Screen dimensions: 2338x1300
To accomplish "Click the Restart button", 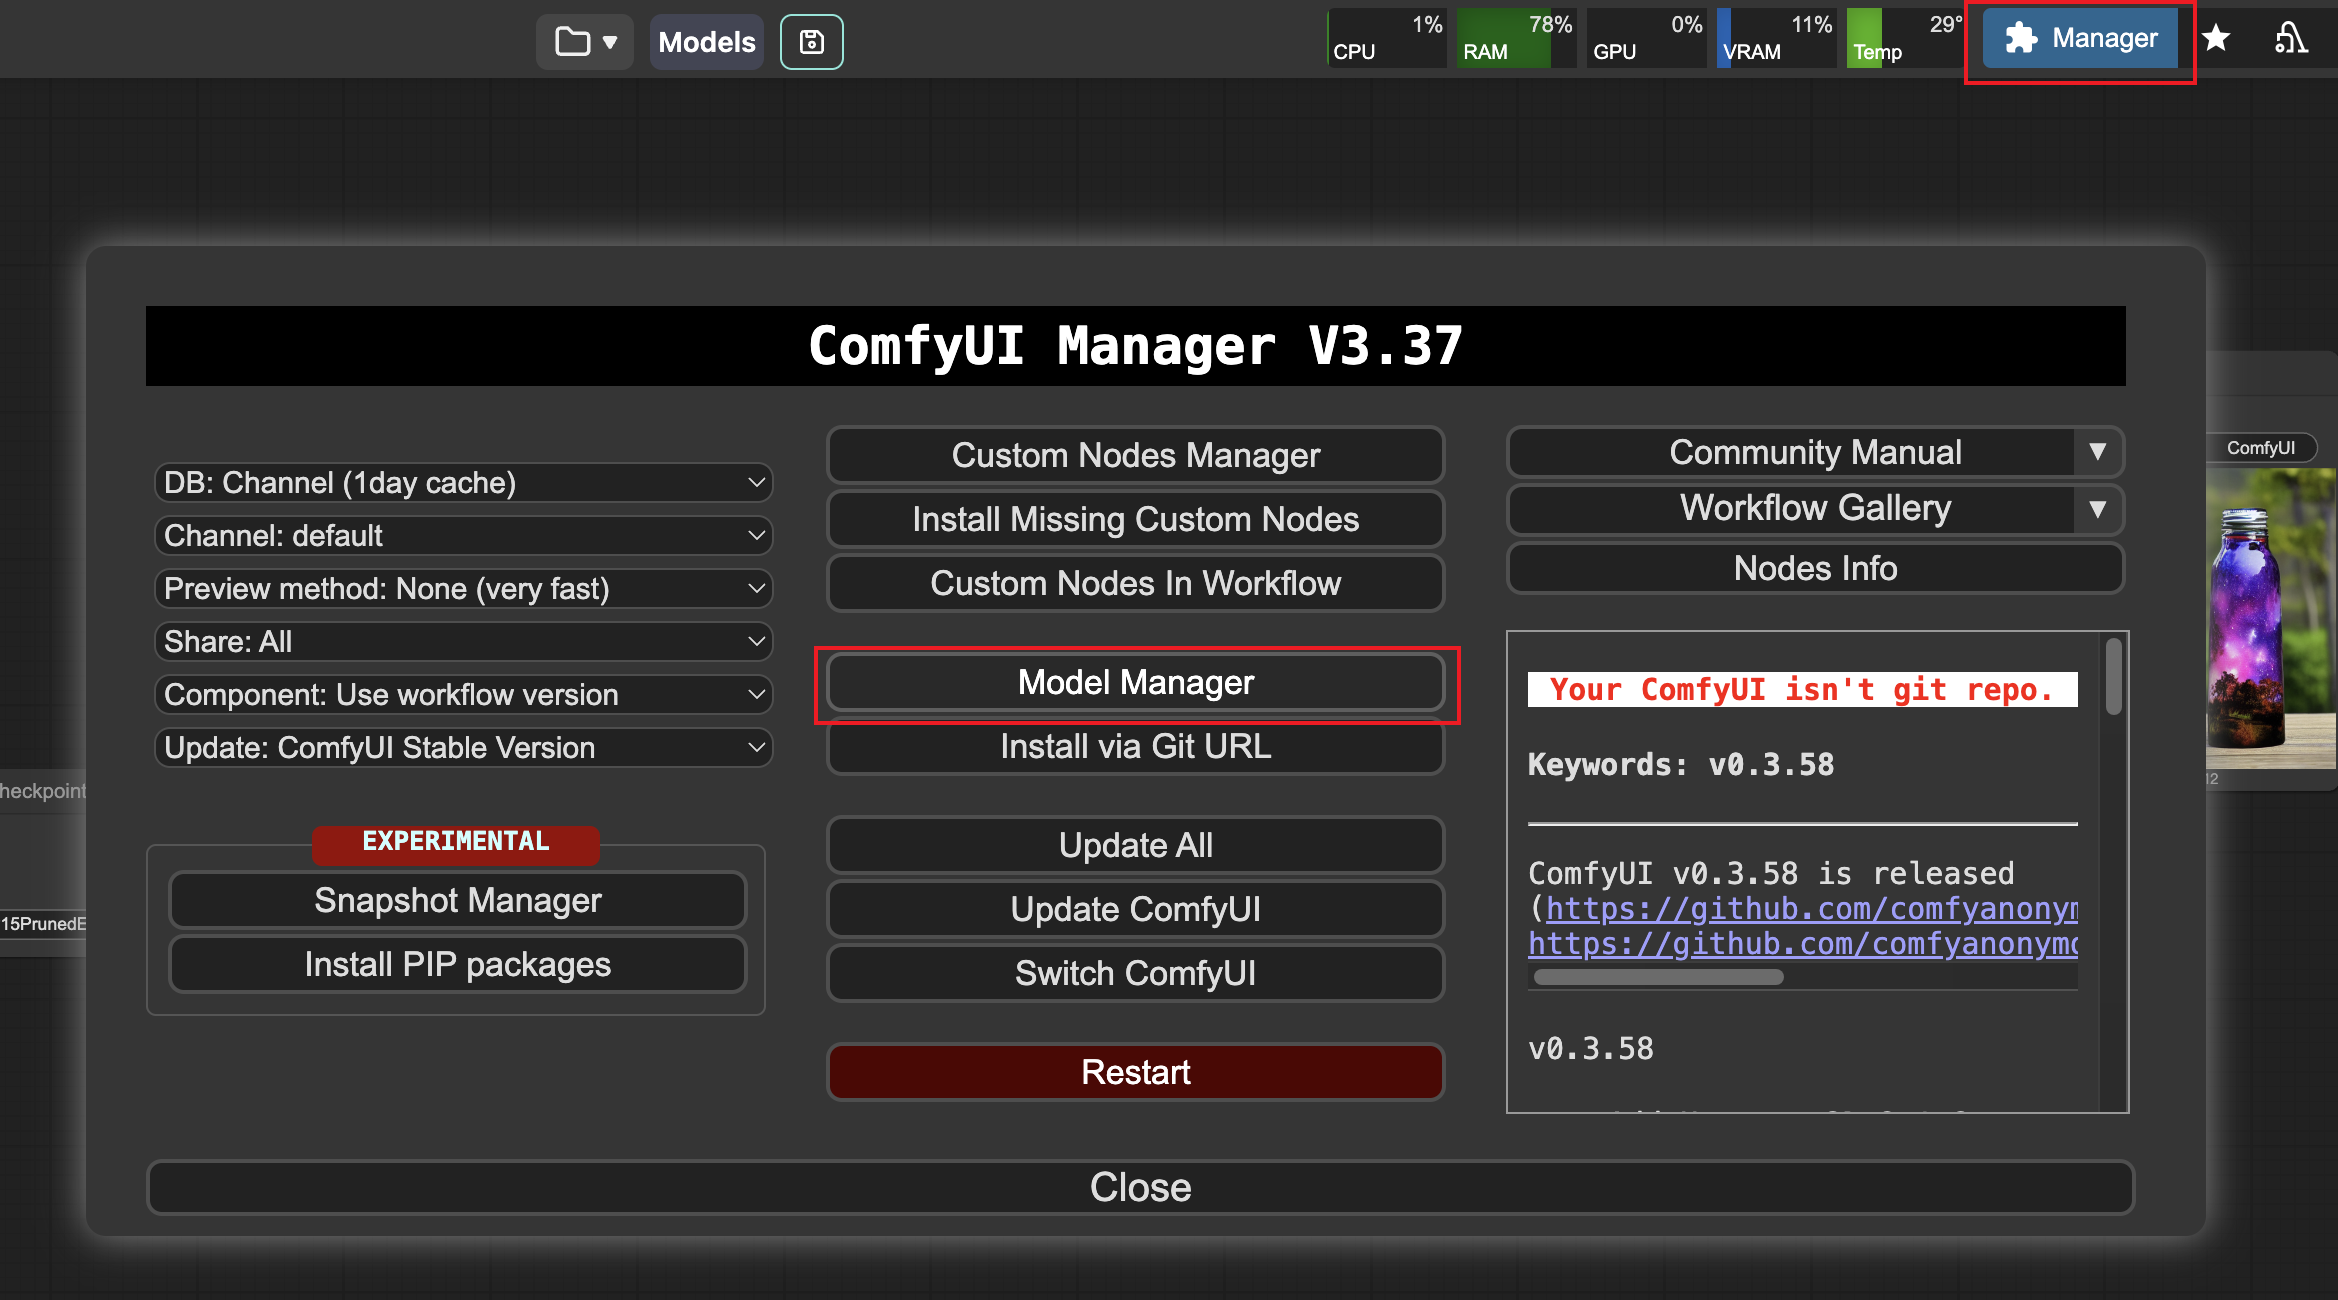I will coord(1136,1071).
